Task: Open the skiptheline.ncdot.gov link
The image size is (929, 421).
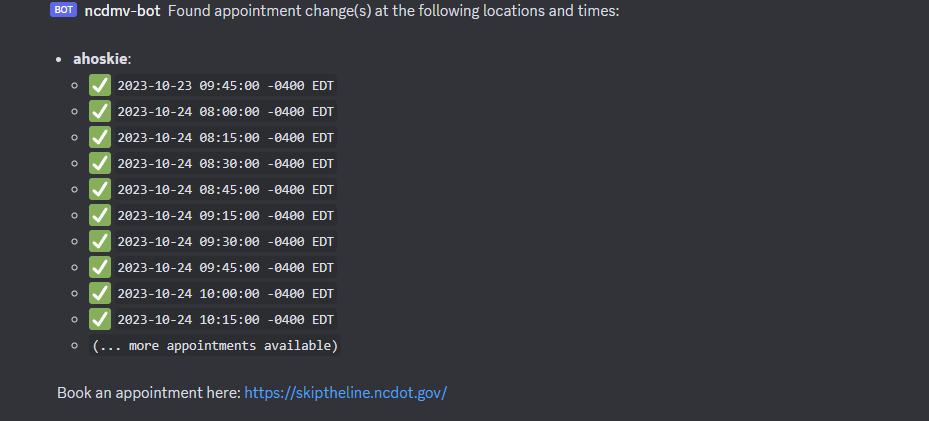Action: pyautogui.click(x=345, y=393)
